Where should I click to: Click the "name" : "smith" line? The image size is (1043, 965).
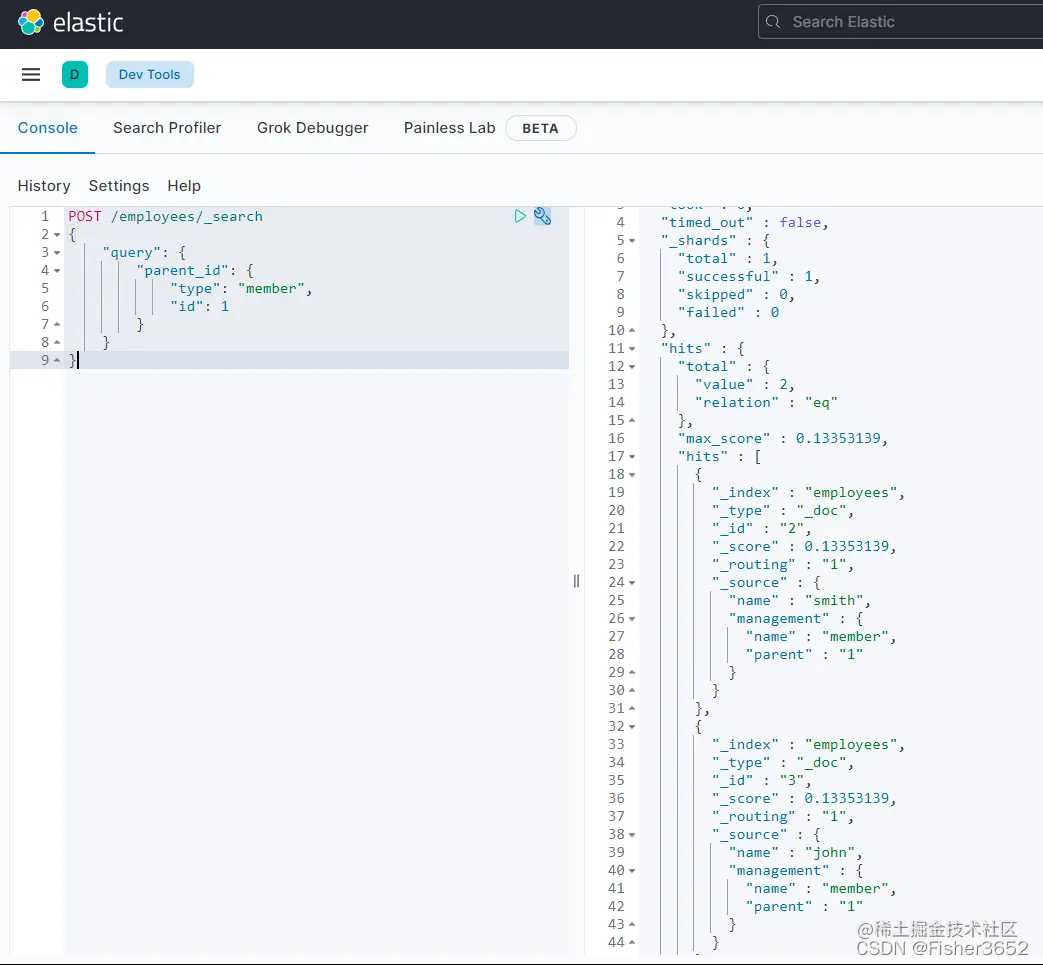(x=800, y=601)
